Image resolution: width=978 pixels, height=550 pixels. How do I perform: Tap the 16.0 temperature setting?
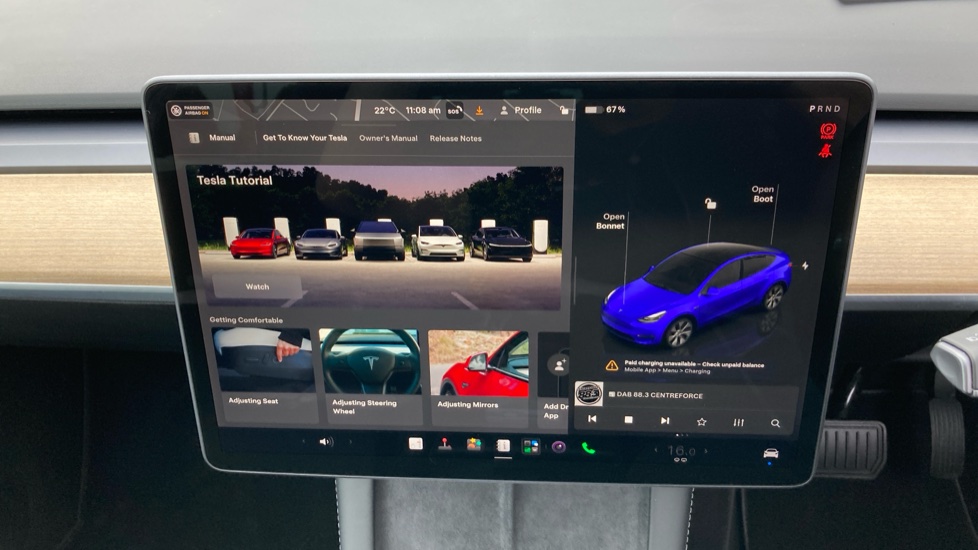click(681, 450)
